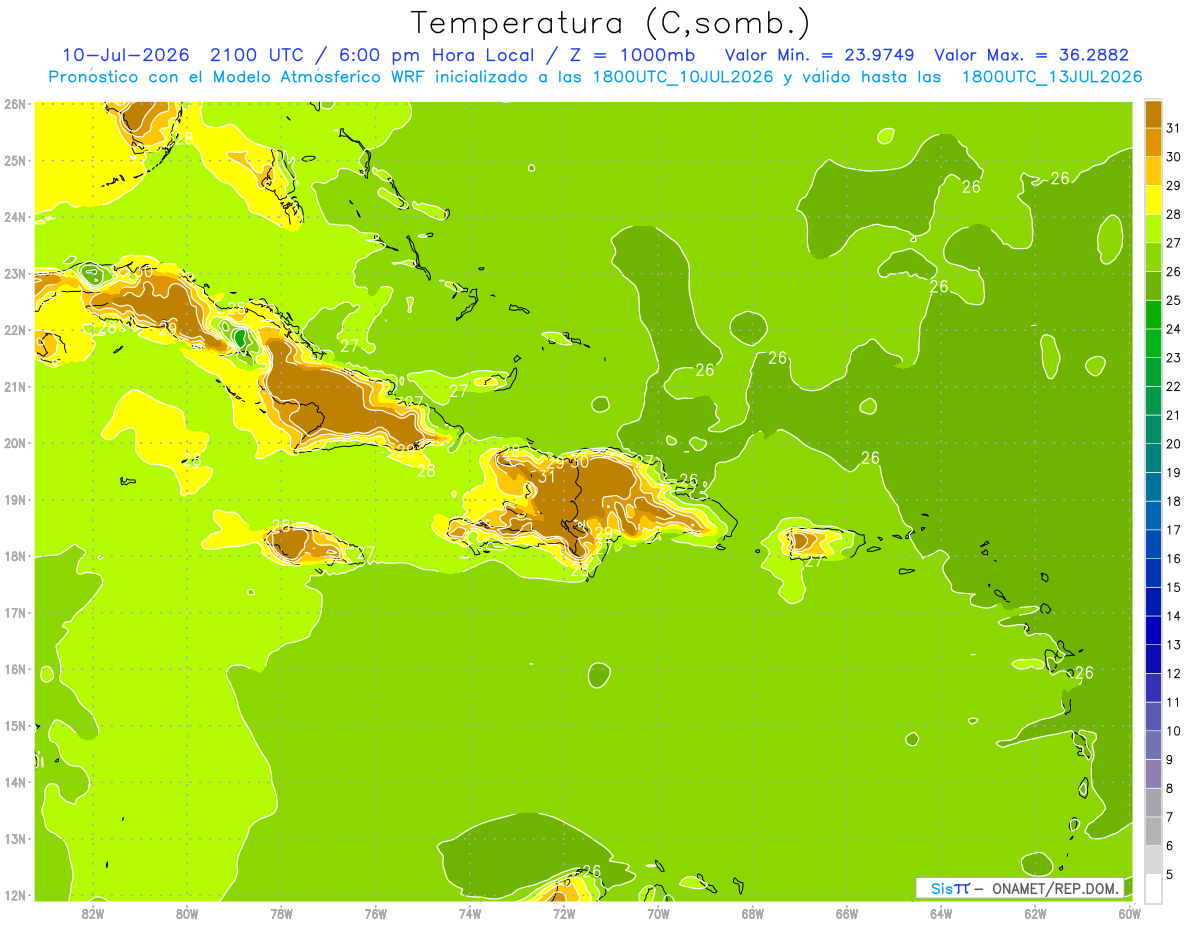Click the '82W' longitude axis label

(92, 913)
